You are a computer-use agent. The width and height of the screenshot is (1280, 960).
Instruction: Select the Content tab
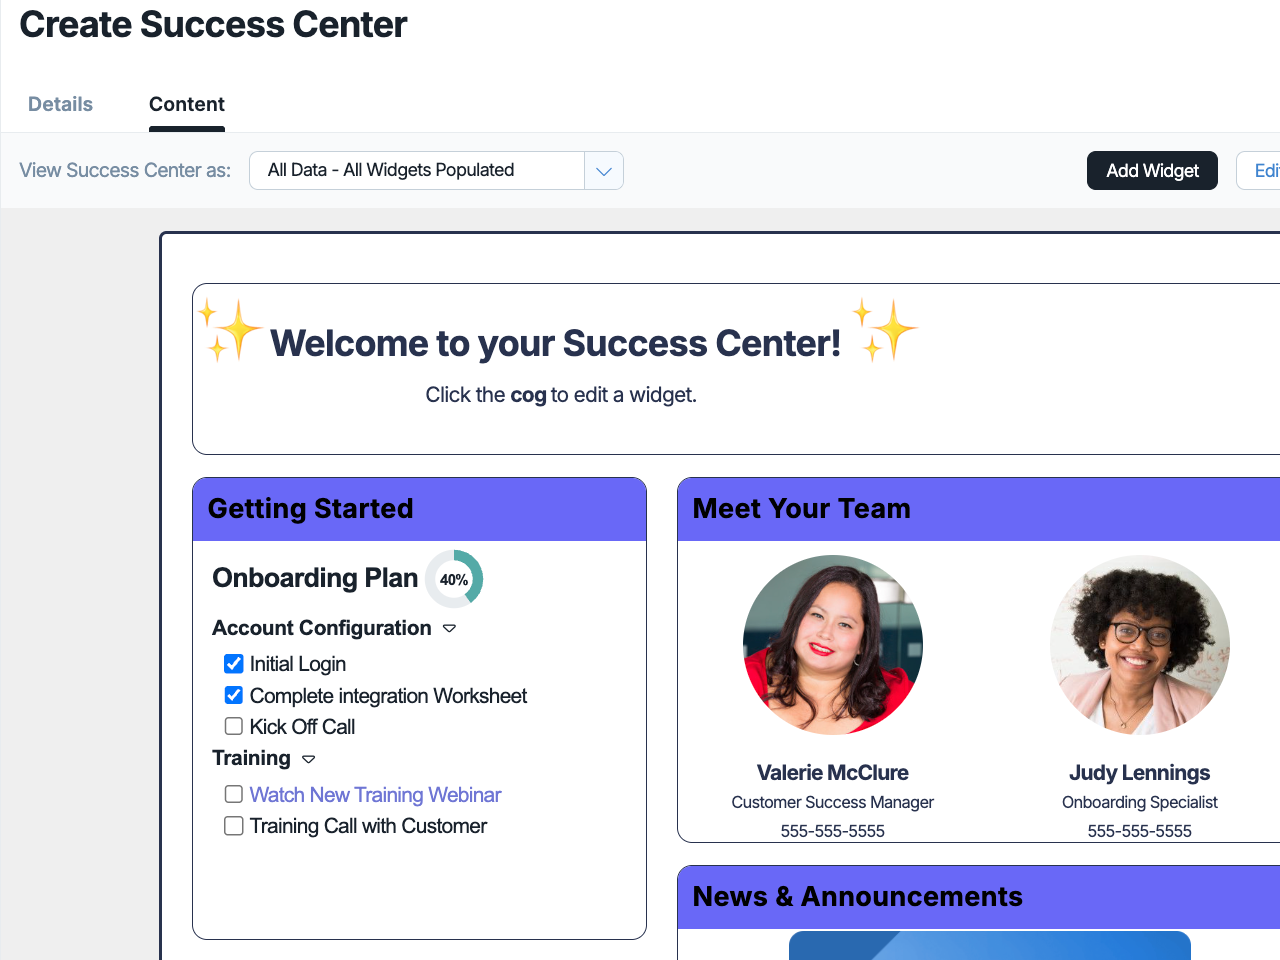pyautogui.click(x=187, y=104)
